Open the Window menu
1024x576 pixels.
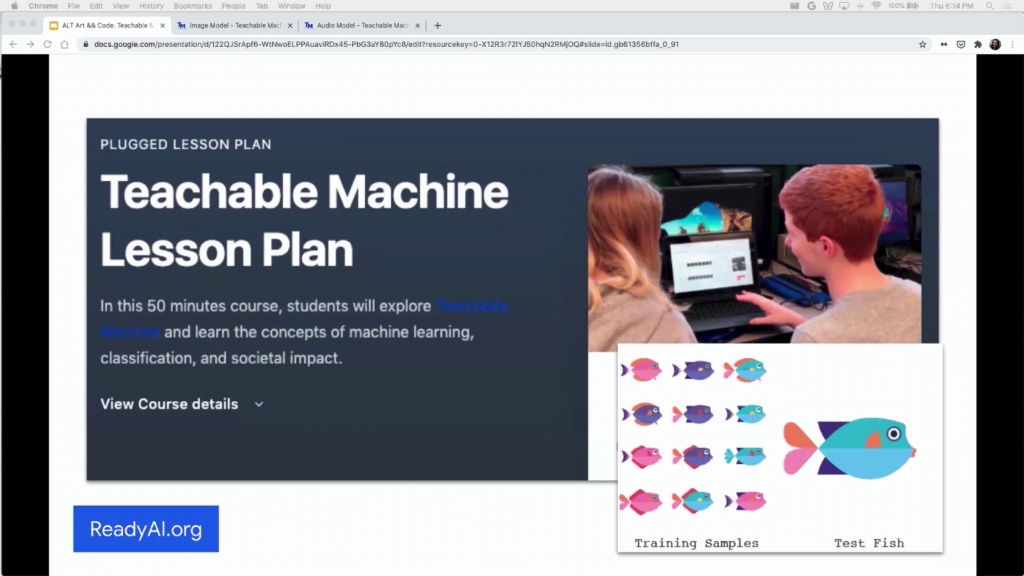pyautogui.click(x=291, y=6)
